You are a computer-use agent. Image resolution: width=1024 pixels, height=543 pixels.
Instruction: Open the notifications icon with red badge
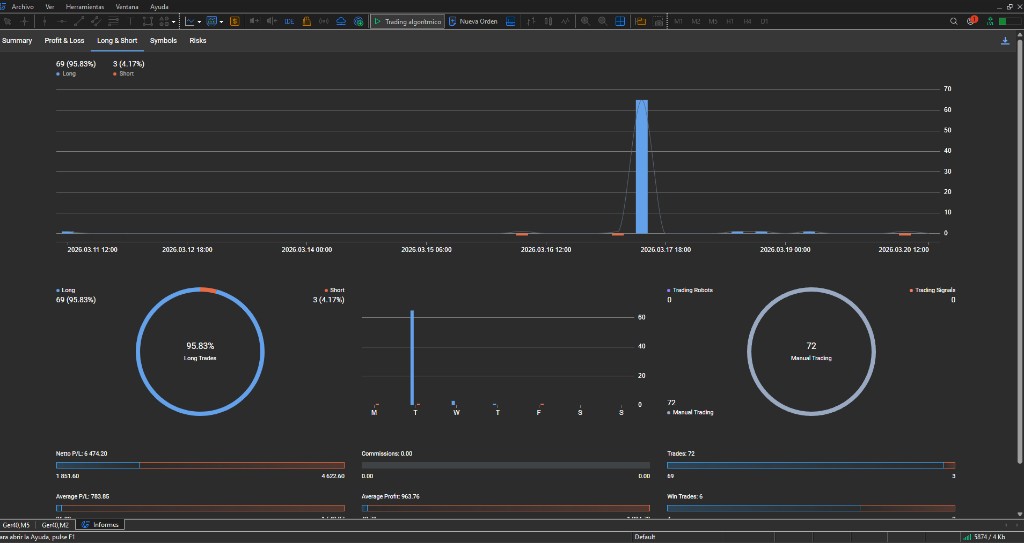pos(972,21)
